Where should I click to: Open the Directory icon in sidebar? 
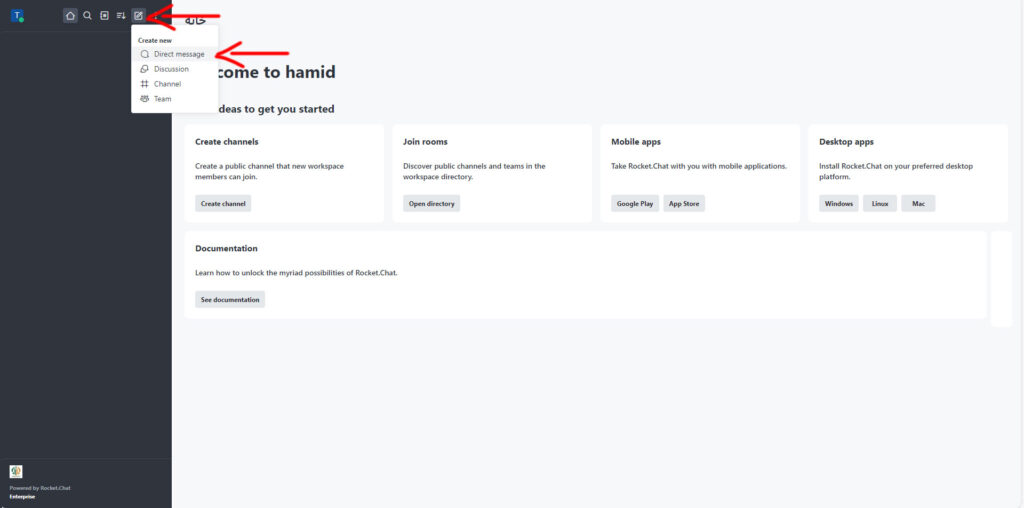[x=104, y=15]
